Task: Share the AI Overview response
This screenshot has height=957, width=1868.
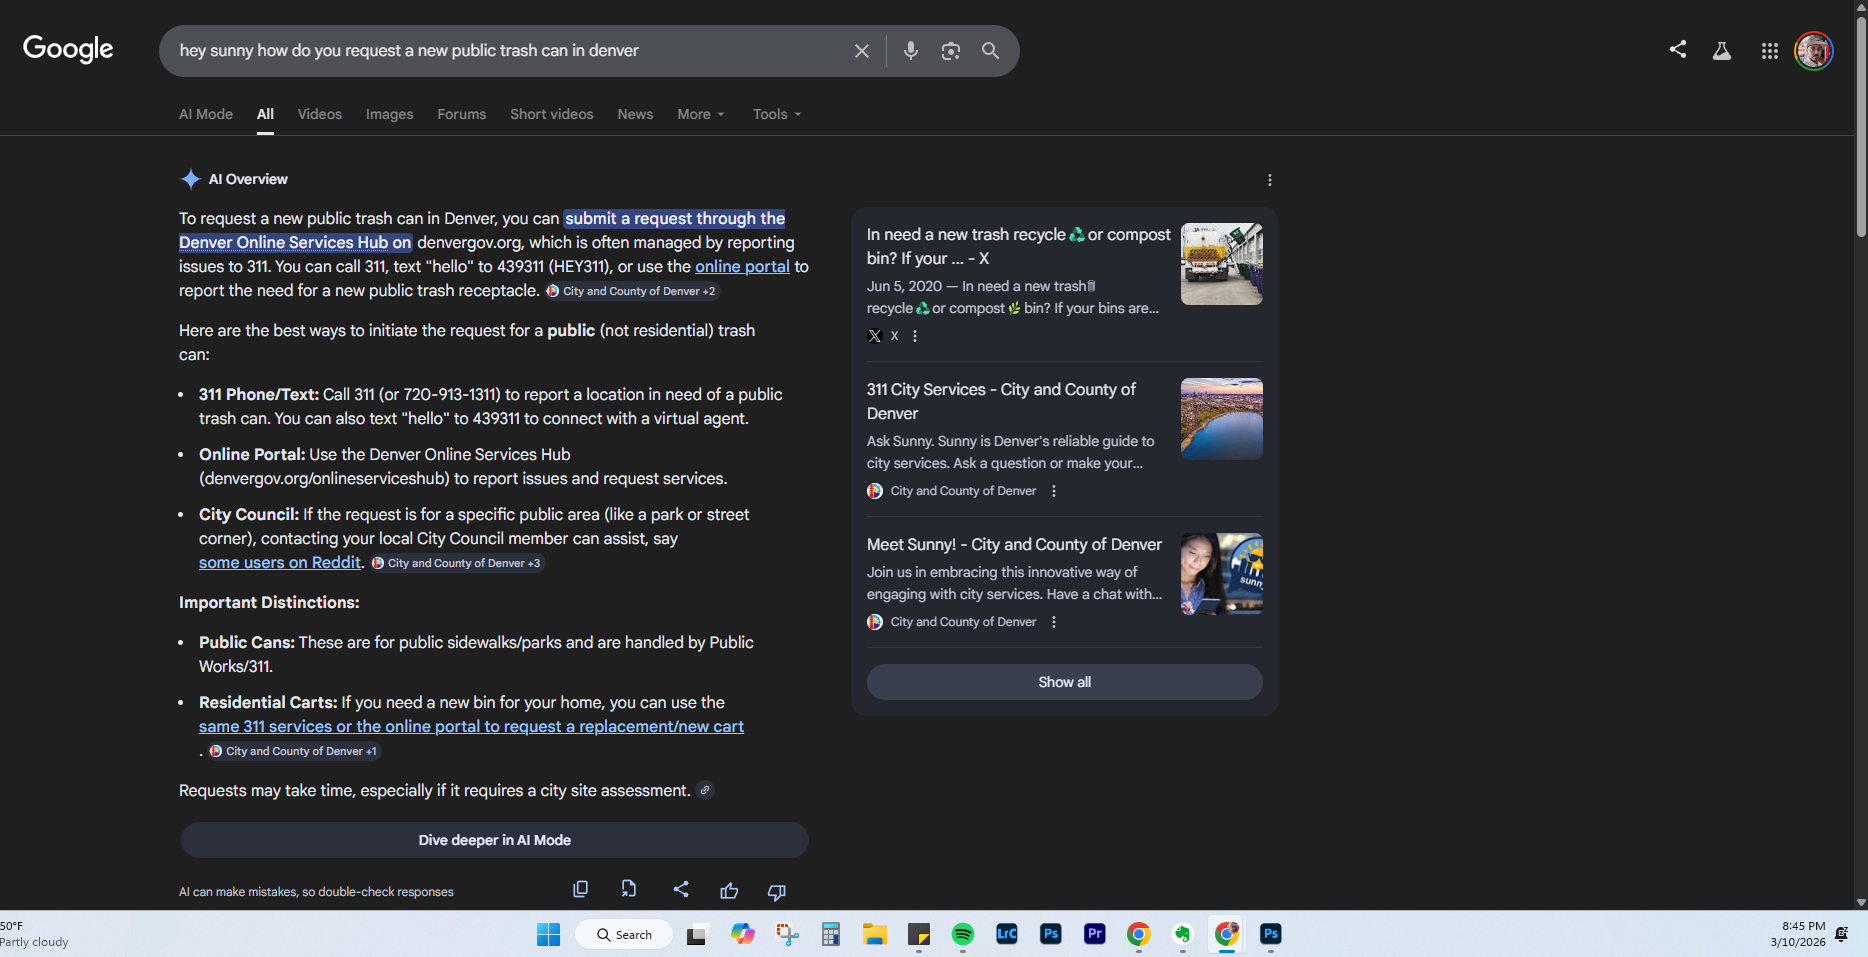Action: pos(681,889)
